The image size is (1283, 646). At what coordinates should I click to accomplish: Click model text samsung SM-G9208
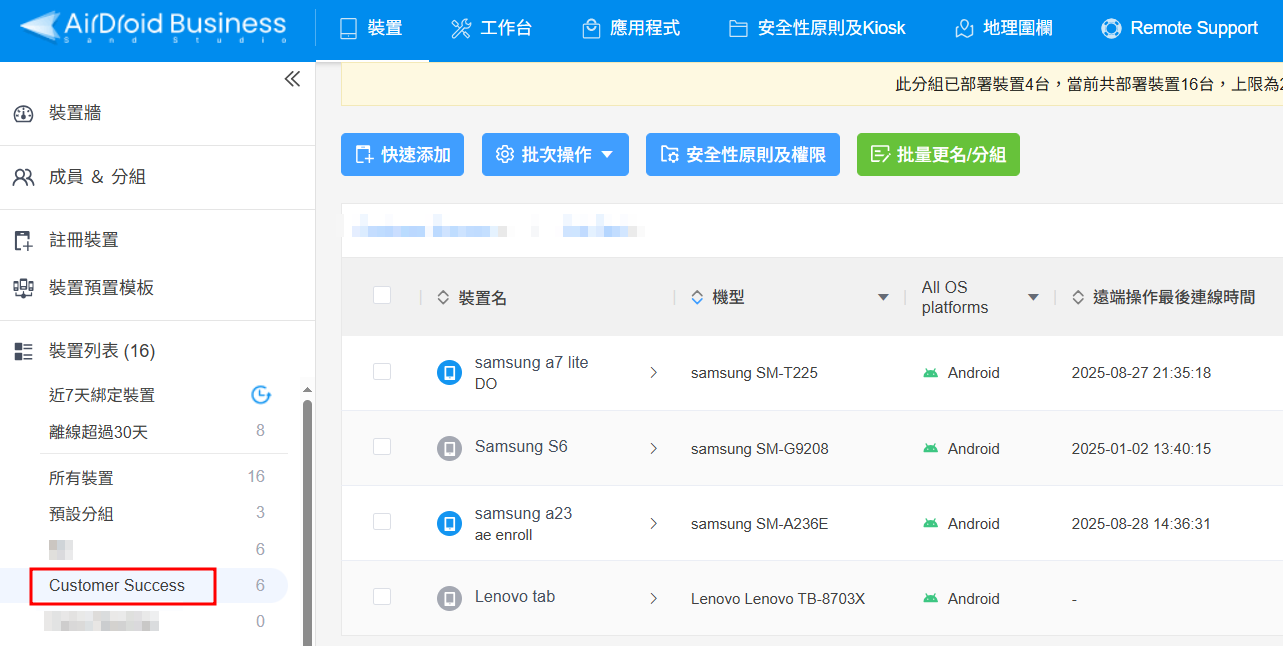(759, 449)
